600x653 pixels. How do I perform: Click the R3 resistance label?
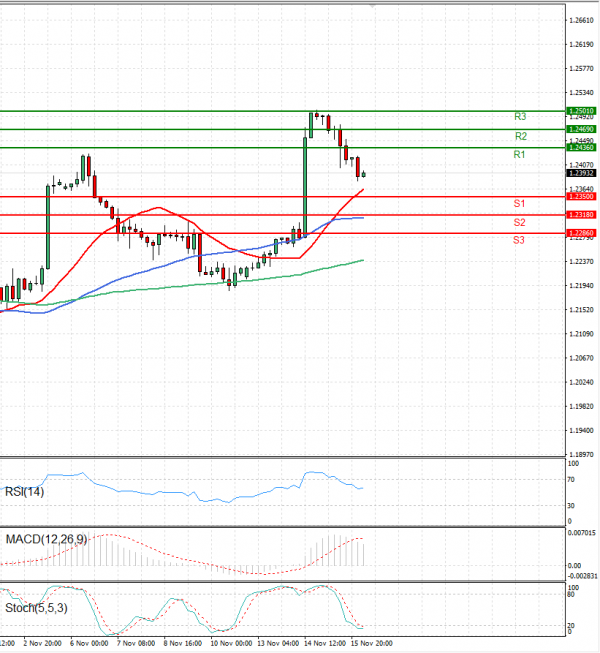(520, 117)
